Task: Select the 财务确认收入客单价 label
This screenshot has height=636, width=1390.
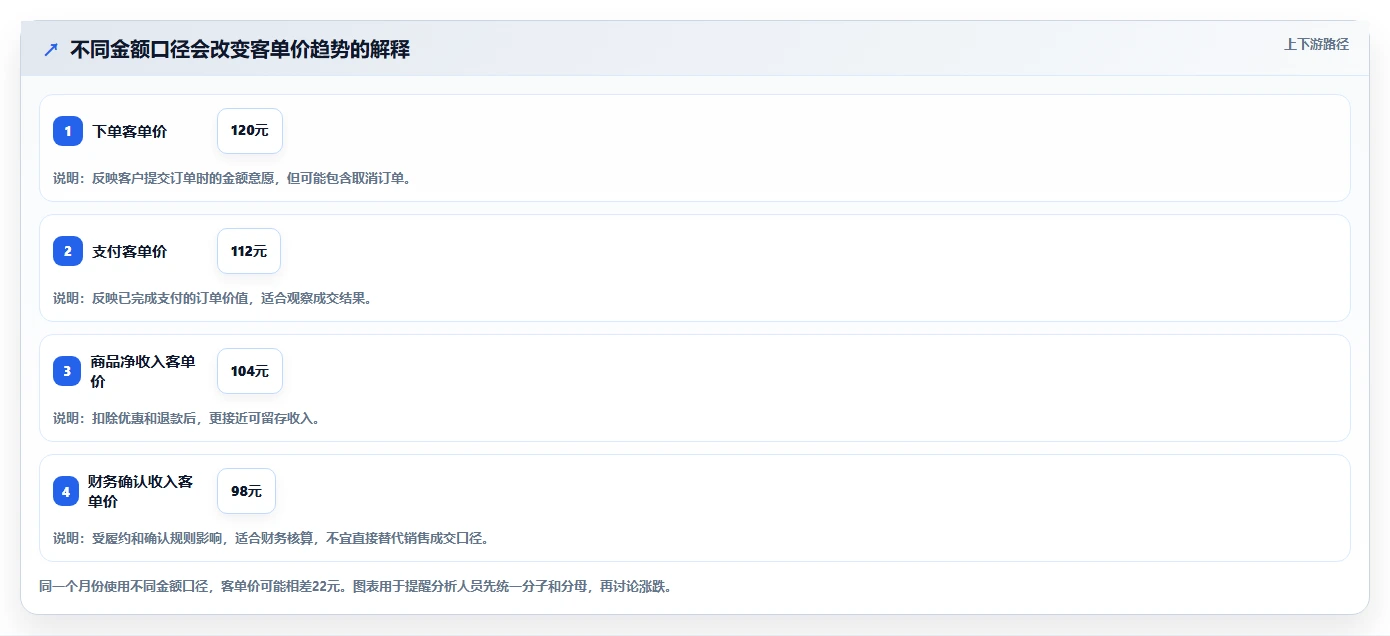Action: pyautogui.click(x=140, y=491)
